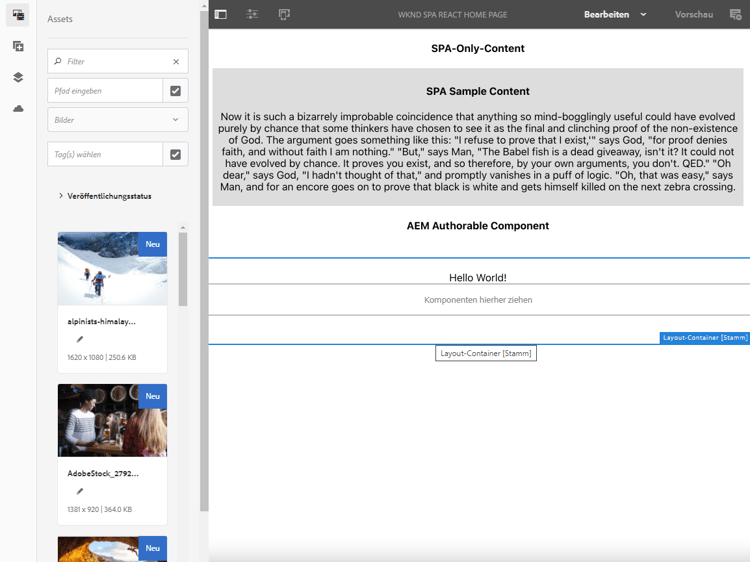The width and height of the screenshot is (750, 562).
Task: Click the alpinists-himalay... file name
Action: pos(101,322)
